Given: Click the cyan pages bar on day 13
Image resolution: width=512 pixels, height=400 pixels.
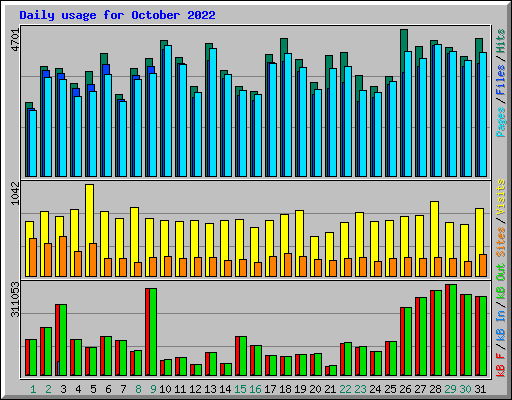Looking at the screenshot, I should coord(213,112).
